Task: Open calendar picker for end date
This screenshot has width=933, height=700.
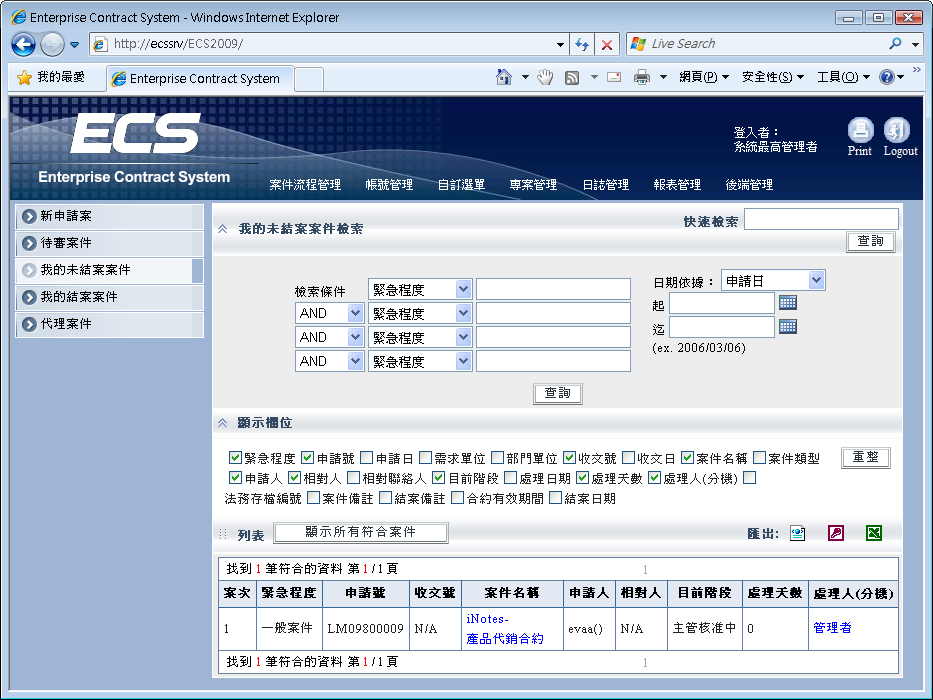Action: (x=788, y=327)
